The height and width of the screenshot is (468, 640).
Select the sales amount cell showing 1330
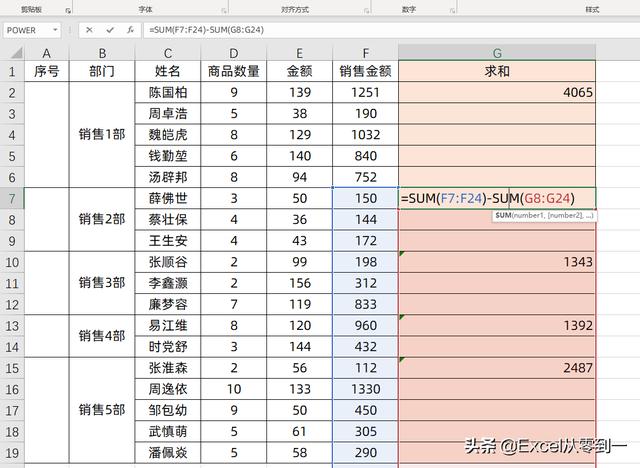(365, 388)
